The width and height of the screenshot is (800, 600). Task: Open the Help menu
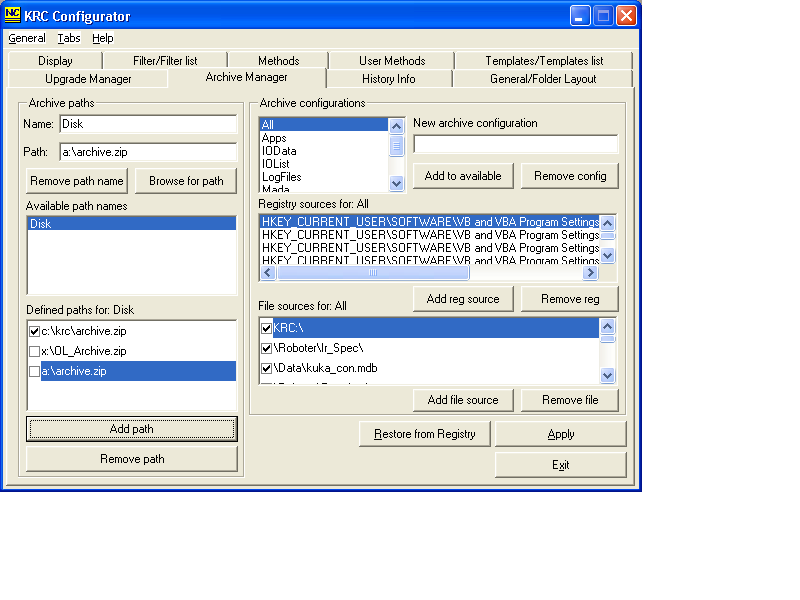(103, 38)
